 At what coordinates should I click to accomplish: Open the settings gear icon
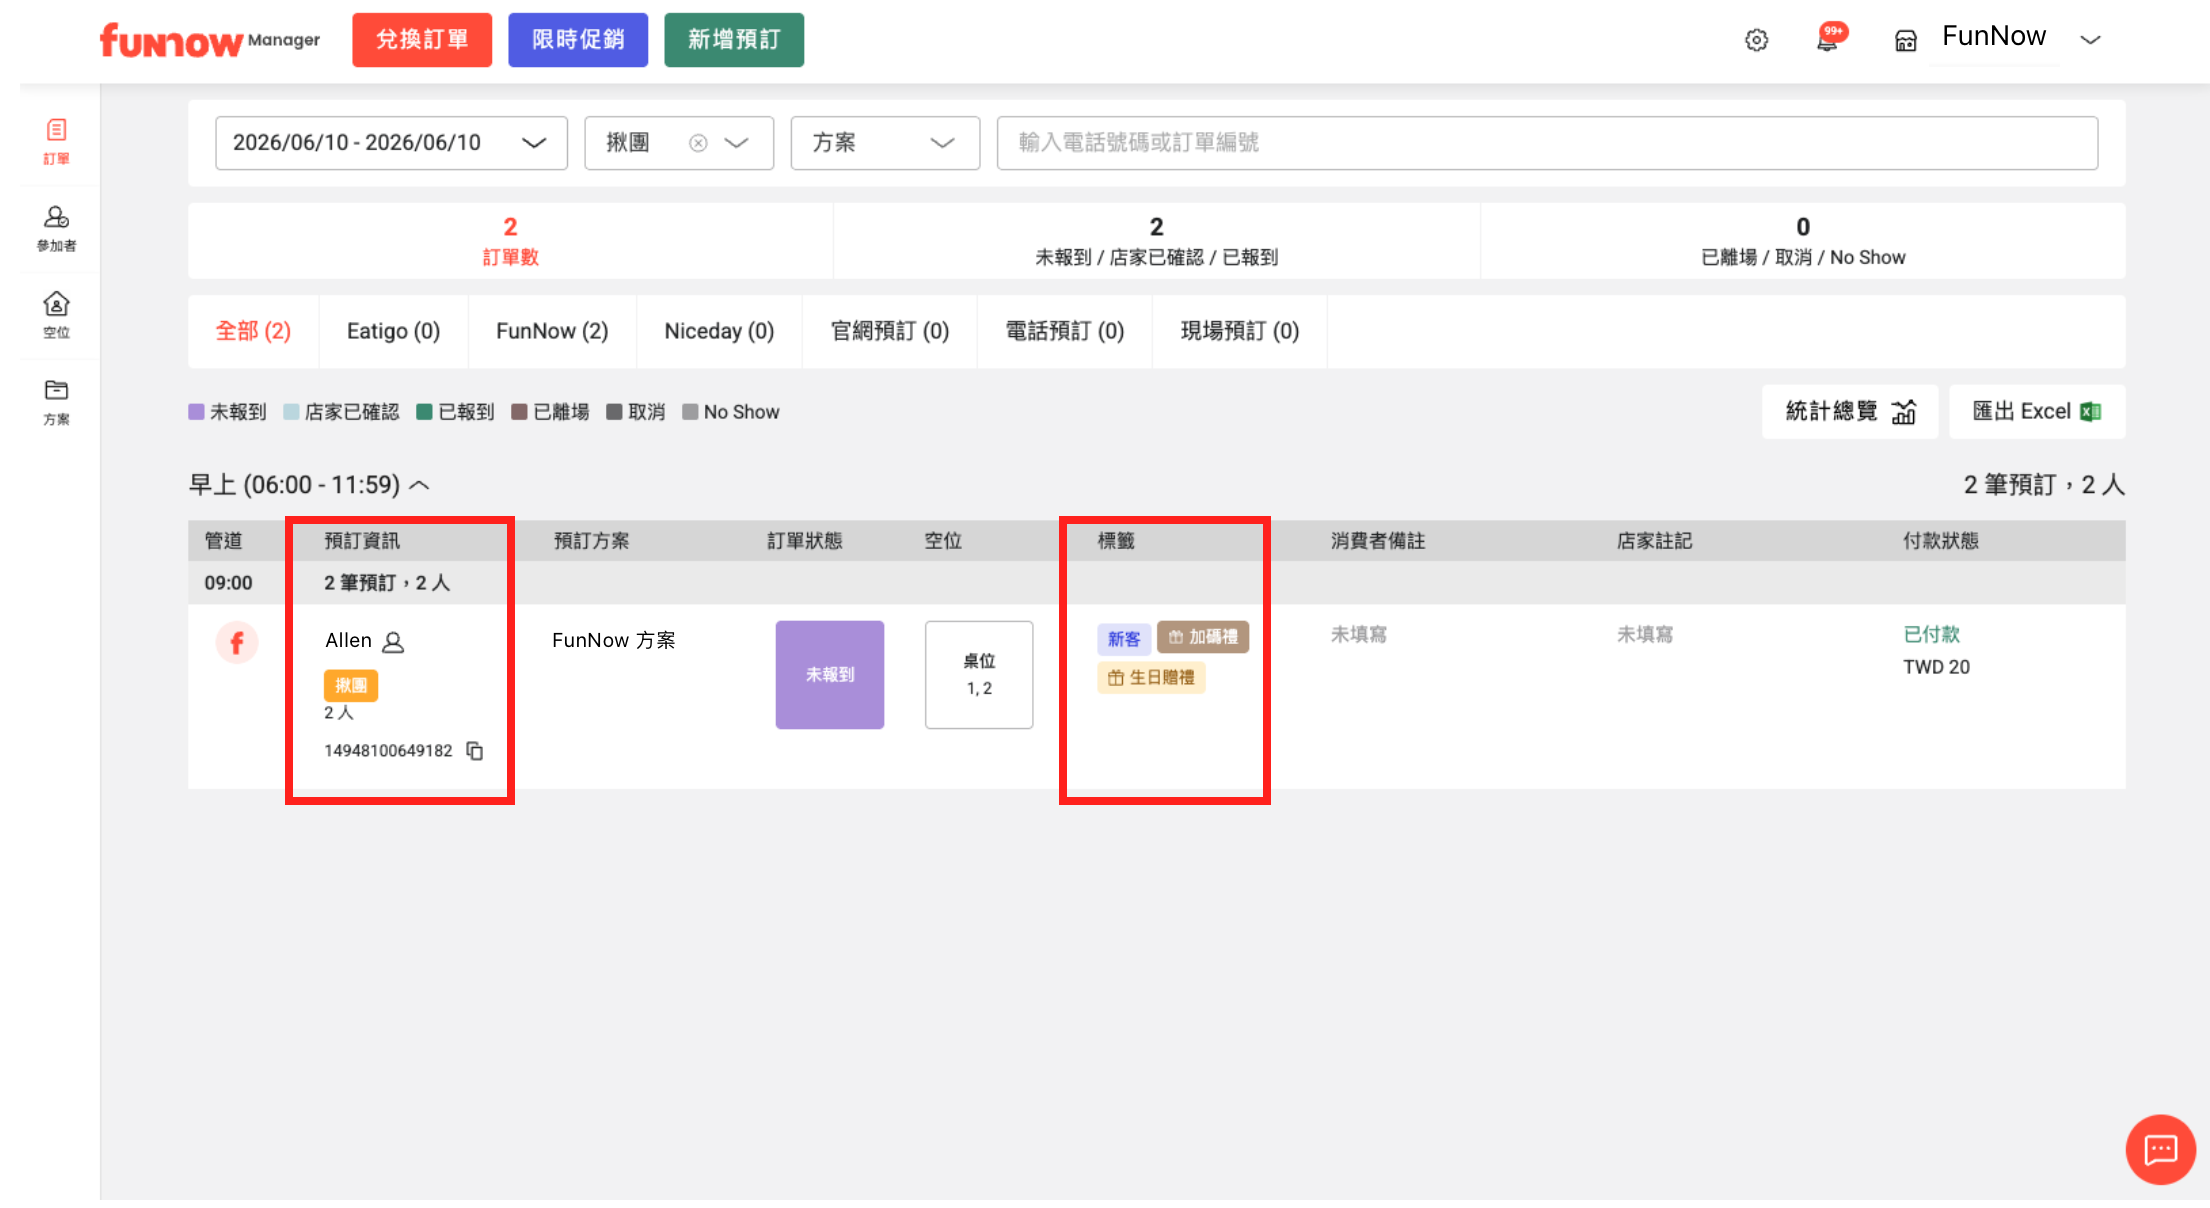[x=1757, y=40]
